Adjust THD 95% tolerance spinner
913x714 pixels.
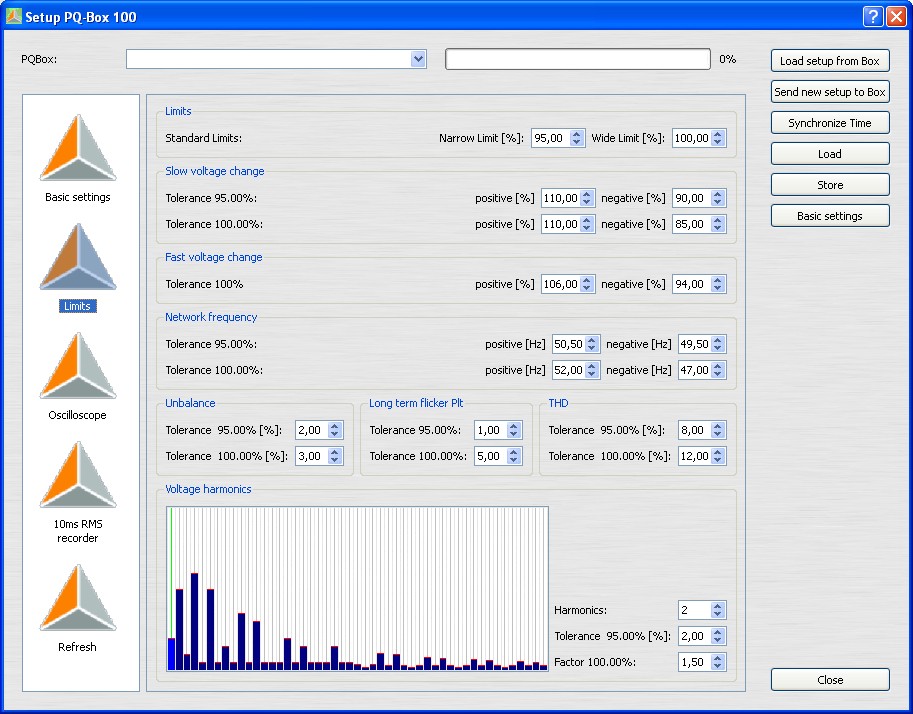(x=717, y=430)
